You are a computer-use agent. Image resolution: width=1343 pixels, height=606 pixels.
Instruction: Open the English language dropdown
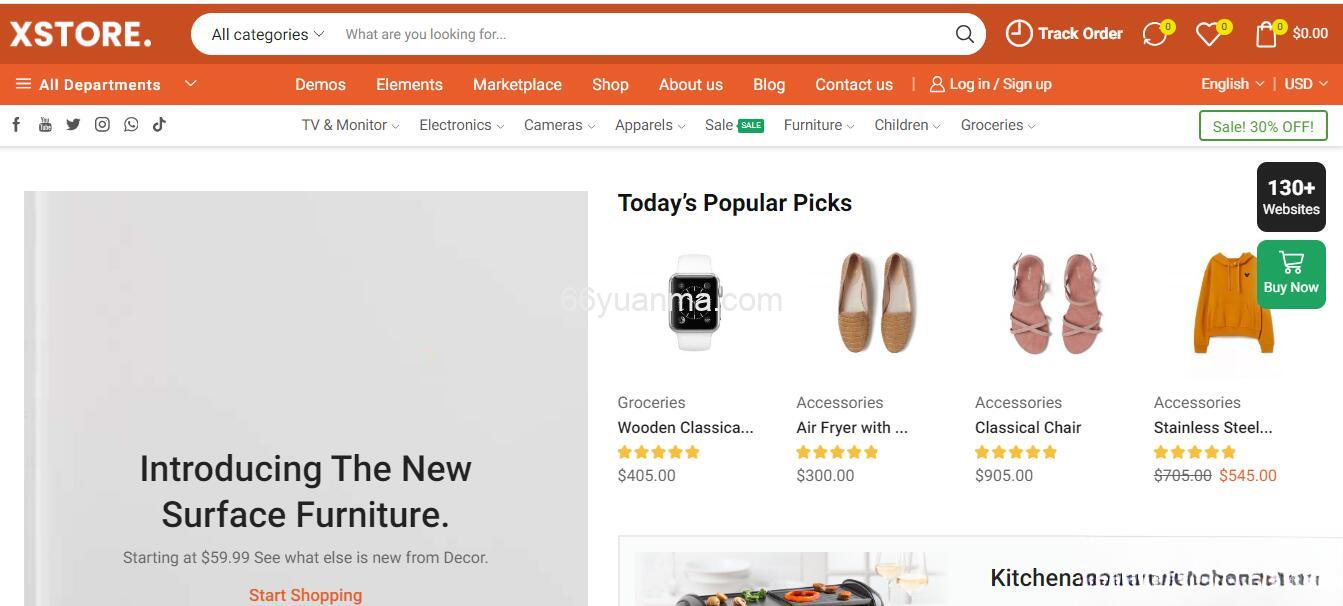click(1232, 84)
